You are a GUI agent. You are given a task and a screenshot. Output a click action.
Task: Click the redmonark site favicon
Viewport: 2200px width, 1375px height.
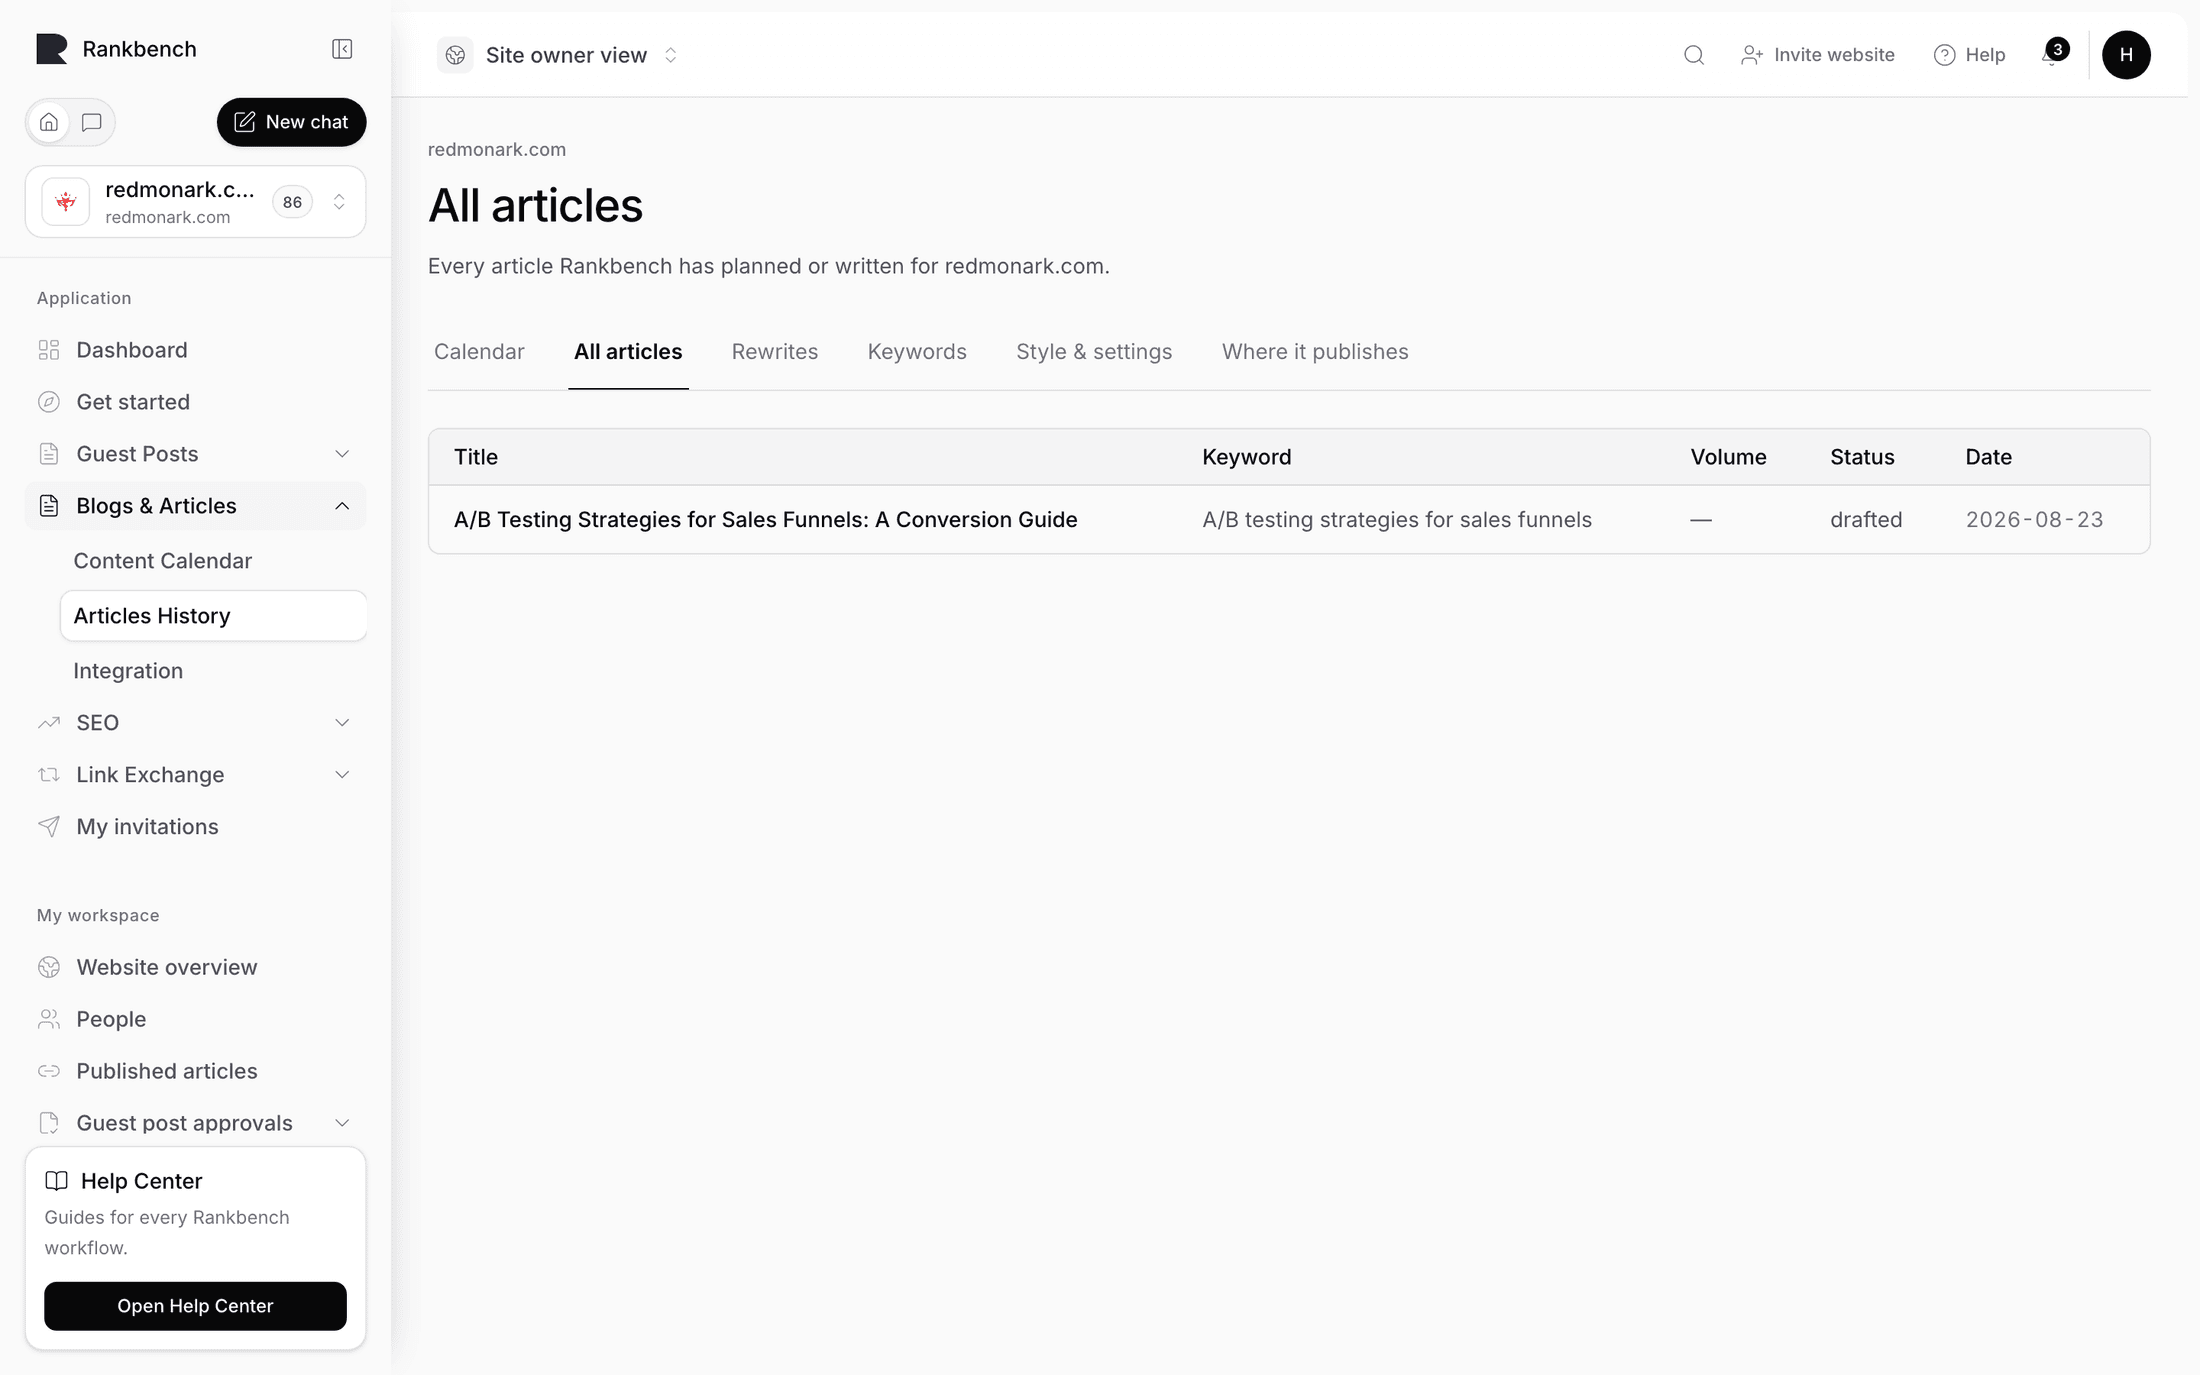[x=66, y=202]
